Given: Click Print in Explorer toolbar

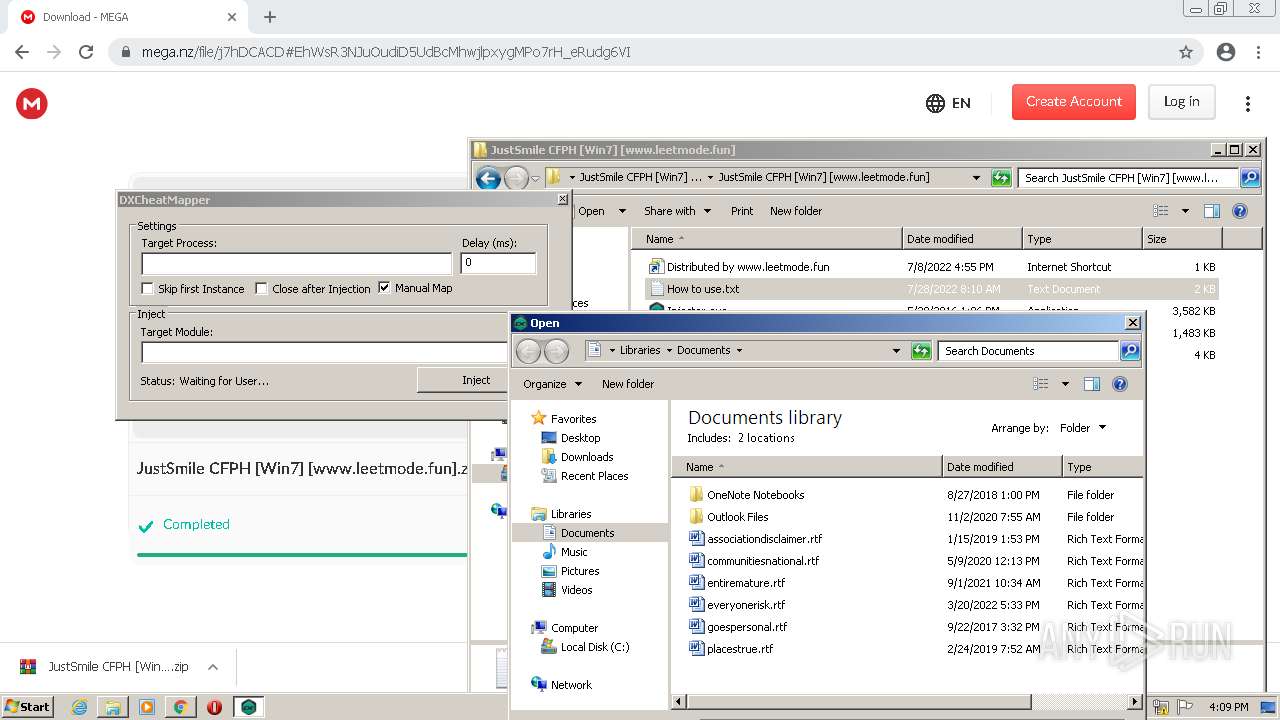Looking at the screenshot, I should coord(742,211).
